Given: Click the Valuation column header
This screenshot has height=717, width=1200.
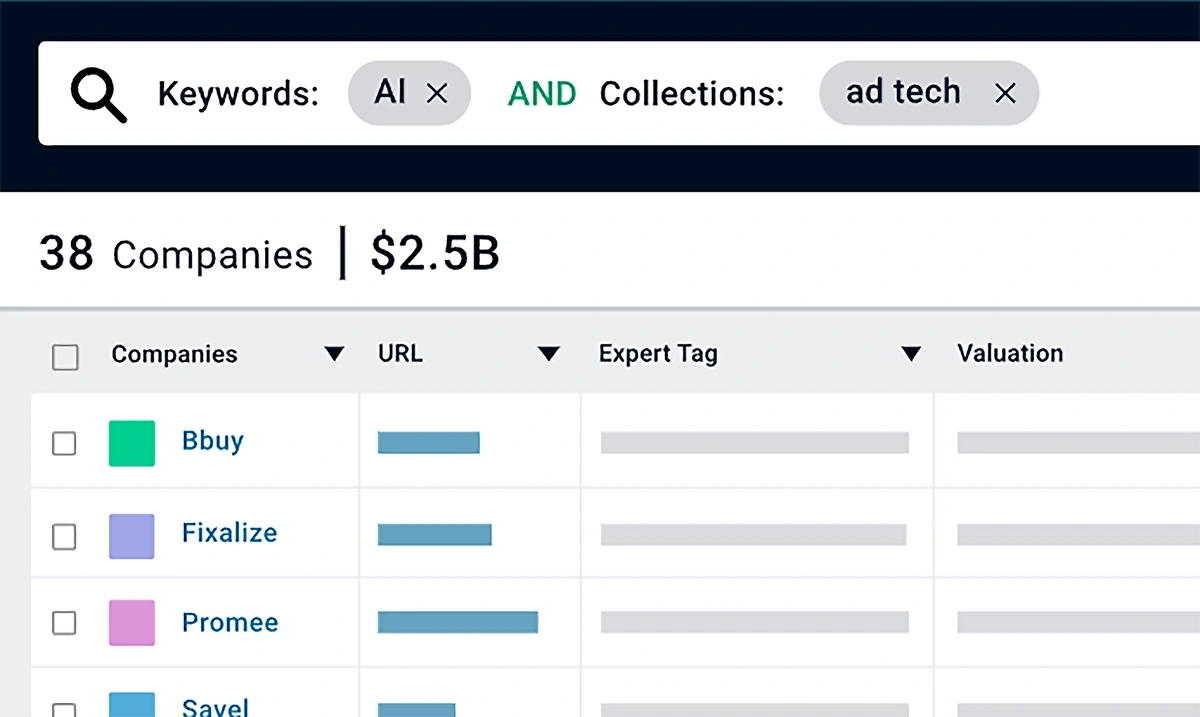Looking at the screenshot, I should [x=1010, y=353].
